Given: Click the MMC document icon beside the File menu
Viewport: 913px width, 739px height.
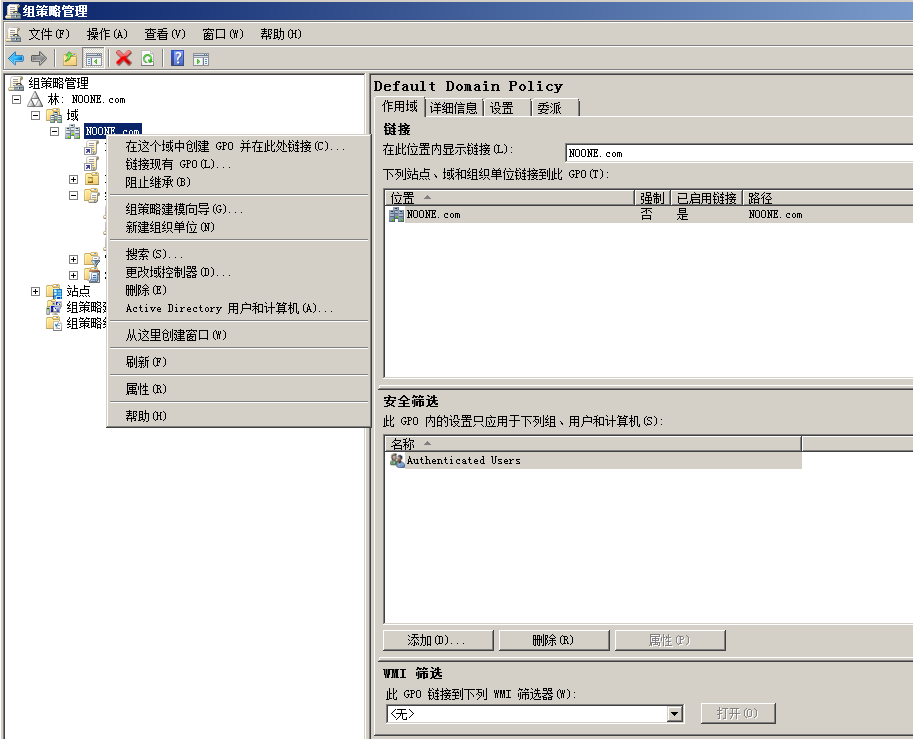Looking at the screenshot, I should (14, 34).
